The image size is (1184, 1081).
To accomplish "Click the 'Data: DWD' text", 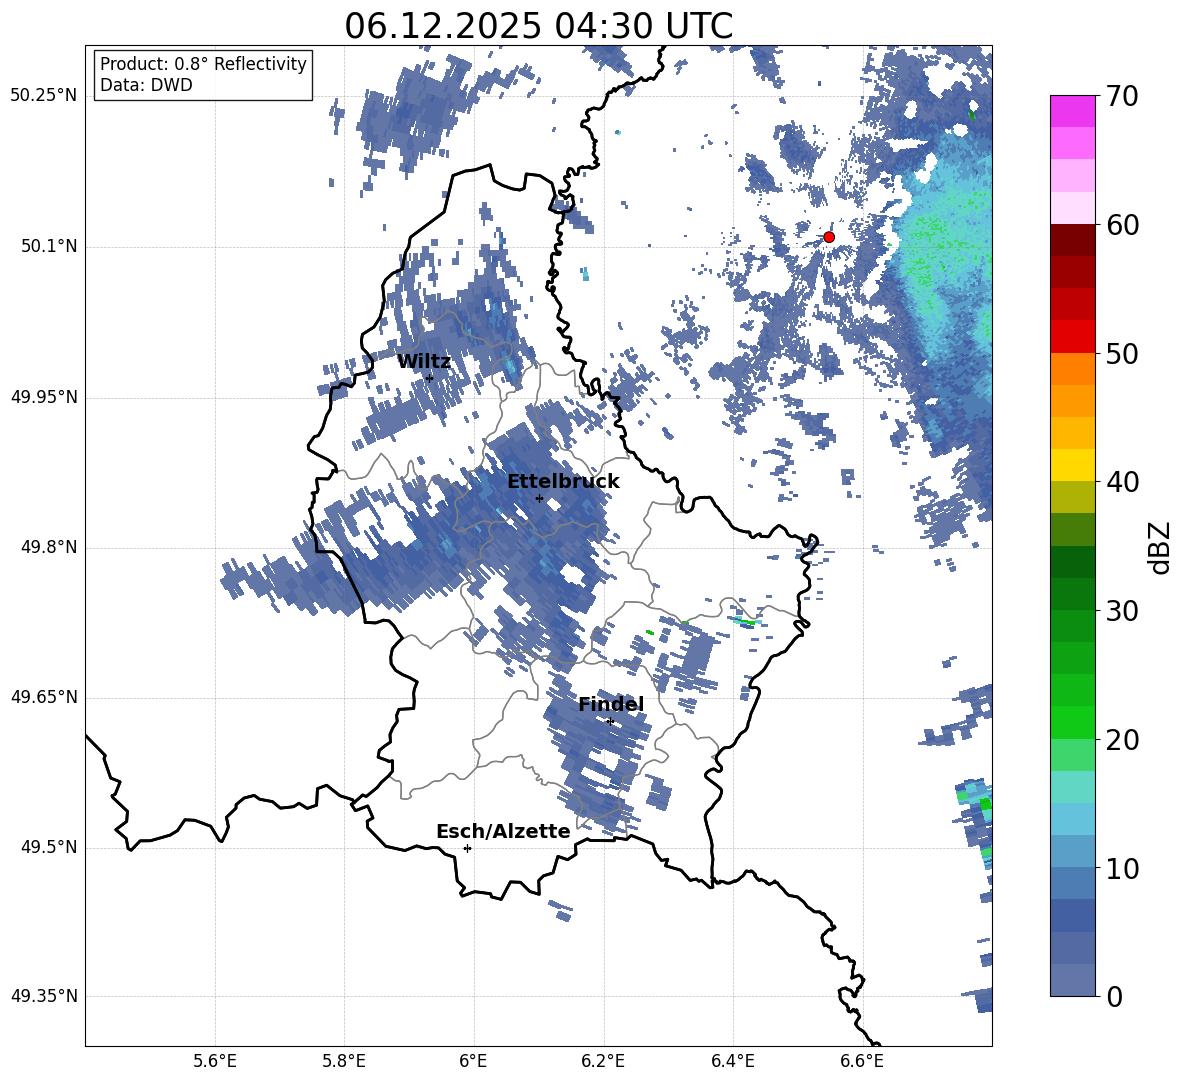I will click(x=146, y=85).
